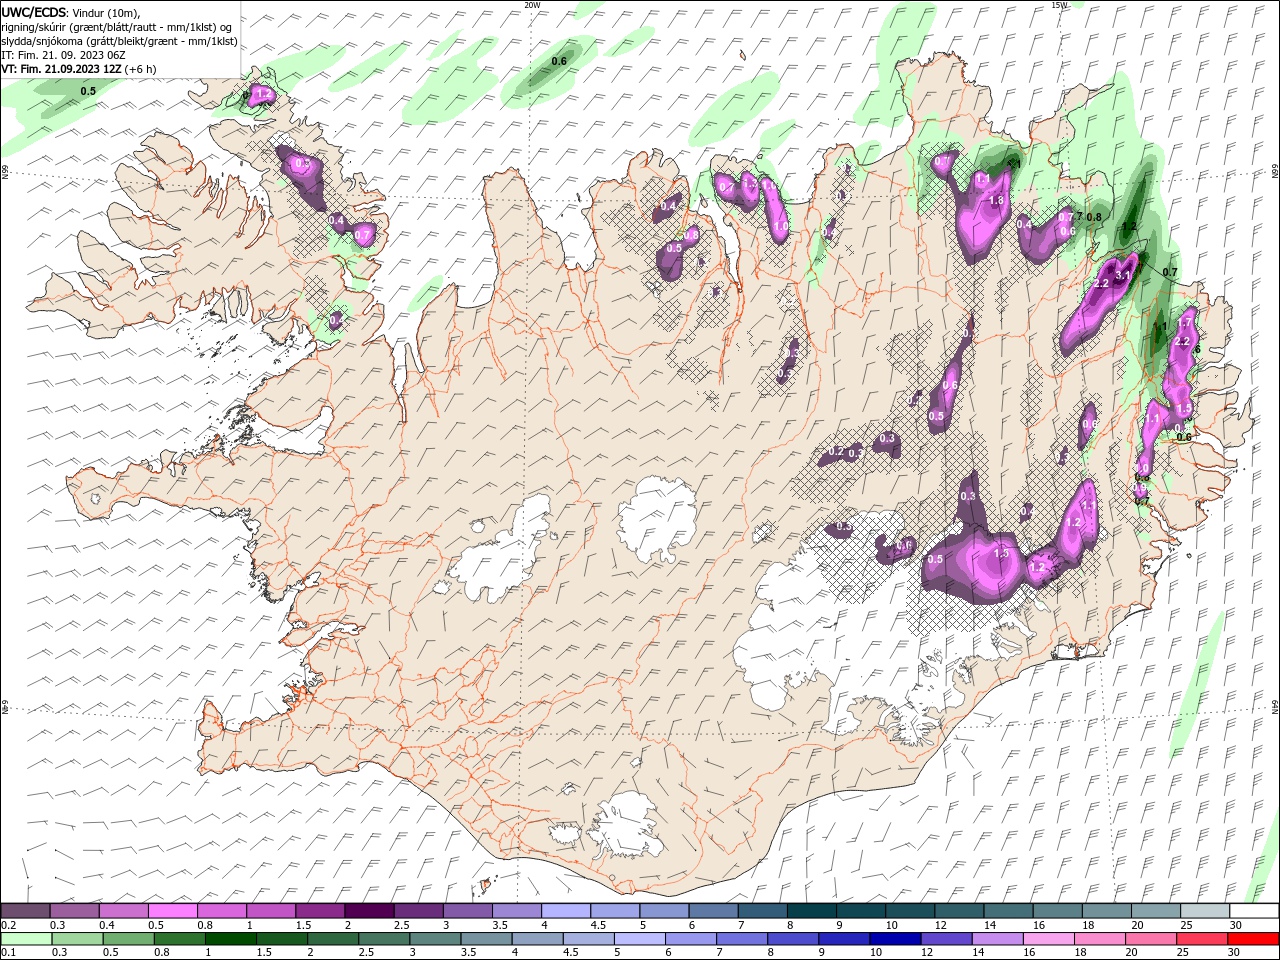Image resolution: width=1280 pixels, height=960 pixels.
Task: Pick the purple 1.5 swatch in the upper legend row
Action: coord(321,911)
